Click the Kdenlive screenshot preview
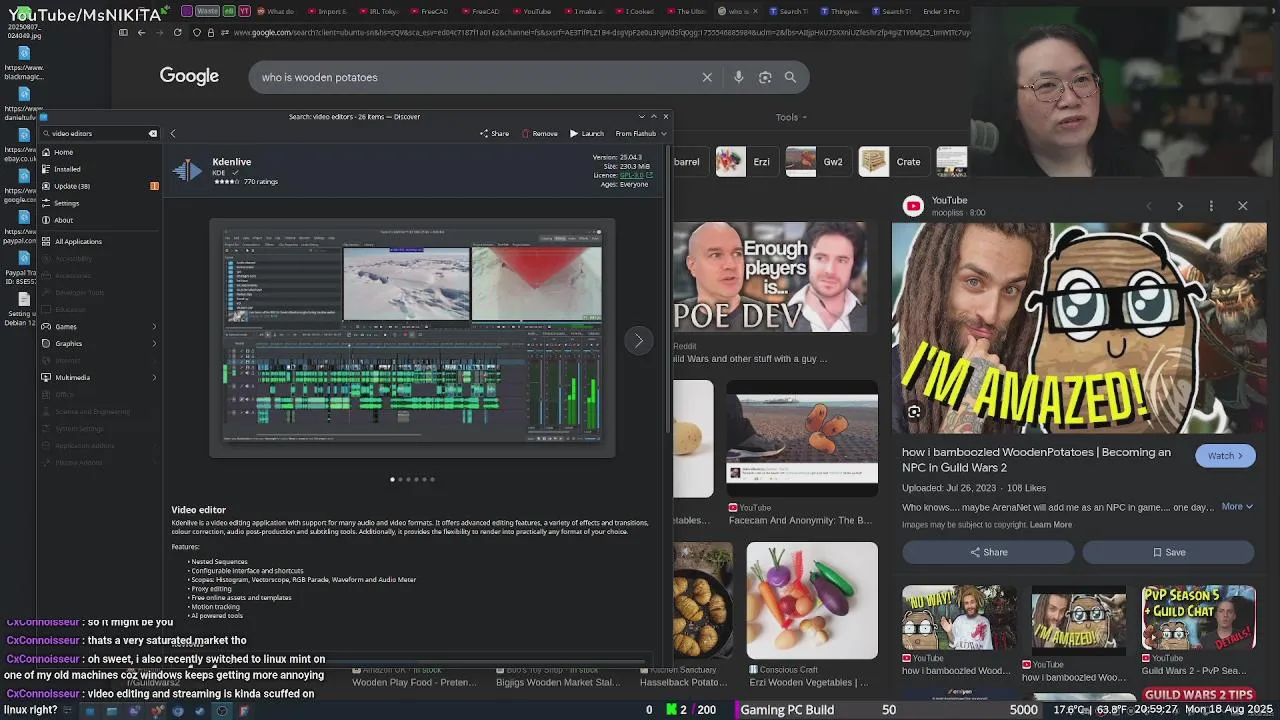Screen dimensions: 1280x720 (412, 338)
